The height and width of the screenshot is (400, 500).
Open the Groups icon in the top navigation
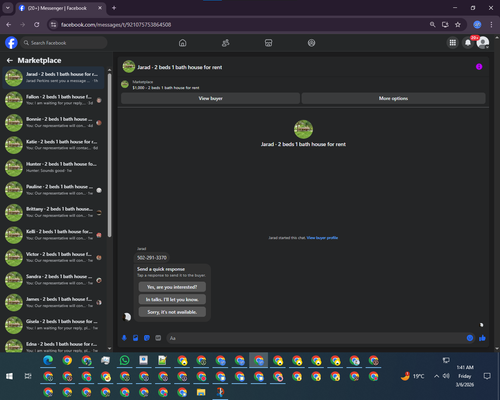[x=311, y=43]
